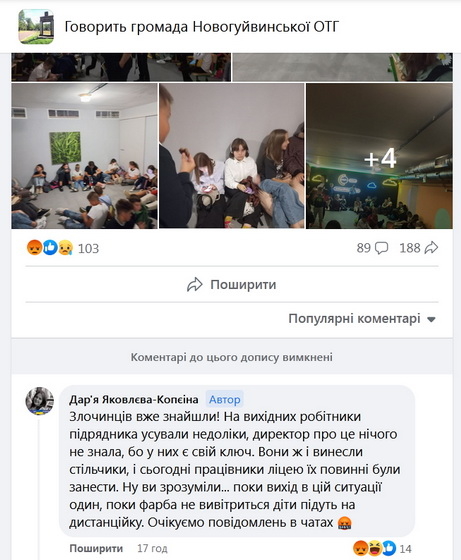Open photo of girls sitting against wall
The height and width of the screenshot is (560, 461).
pos(232,156)
